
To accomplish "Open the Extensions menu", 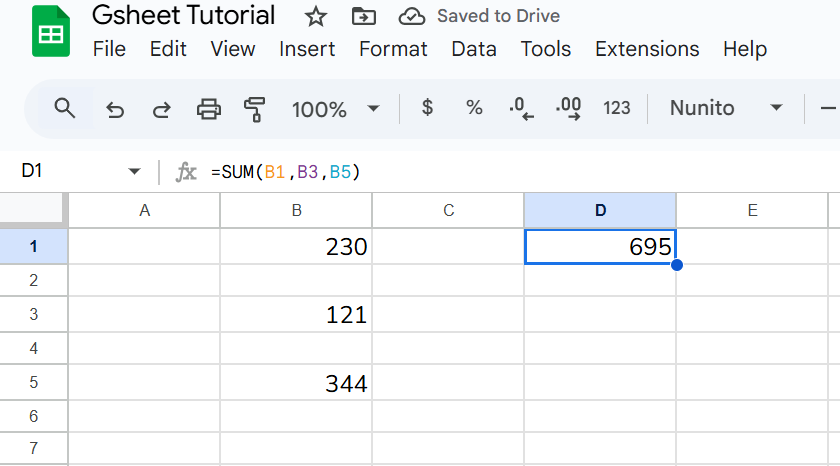I will pyautogui.click(x=647, y=49).
